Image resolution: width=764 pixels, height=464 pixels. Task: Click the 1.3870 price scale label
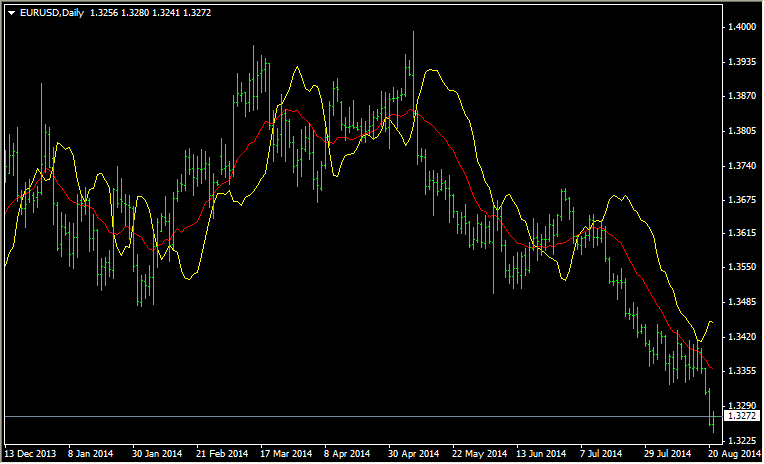[x=744, y=97]
